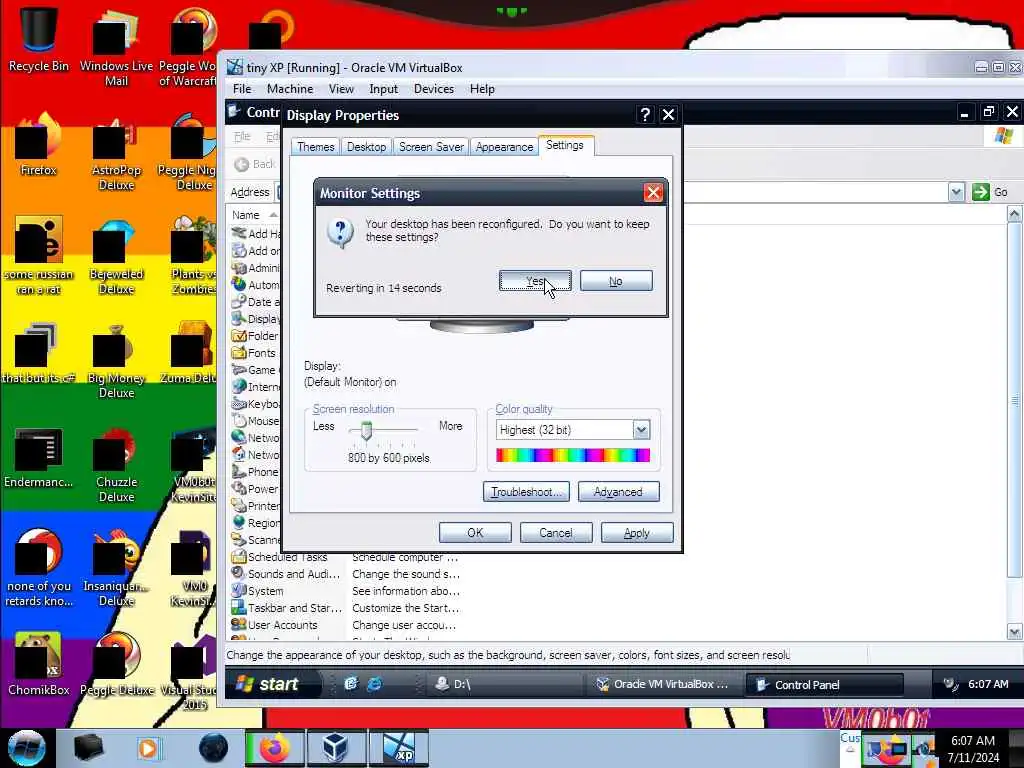Click the Back button in Control Panel
Image resolution: width=1024 pixels, height=768 pixels.
[255, 164]
